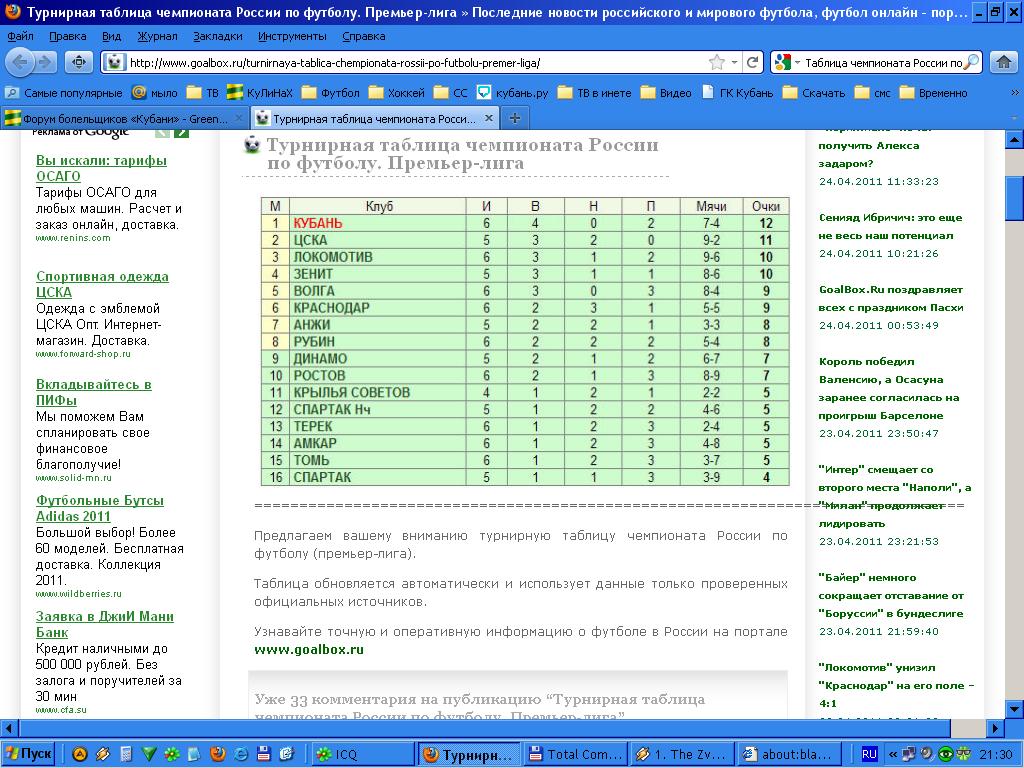The height and width of the screenshot is (768, 1024).
Task: Open the ICQ flower icon in quick launch
Action: (172, 754)
